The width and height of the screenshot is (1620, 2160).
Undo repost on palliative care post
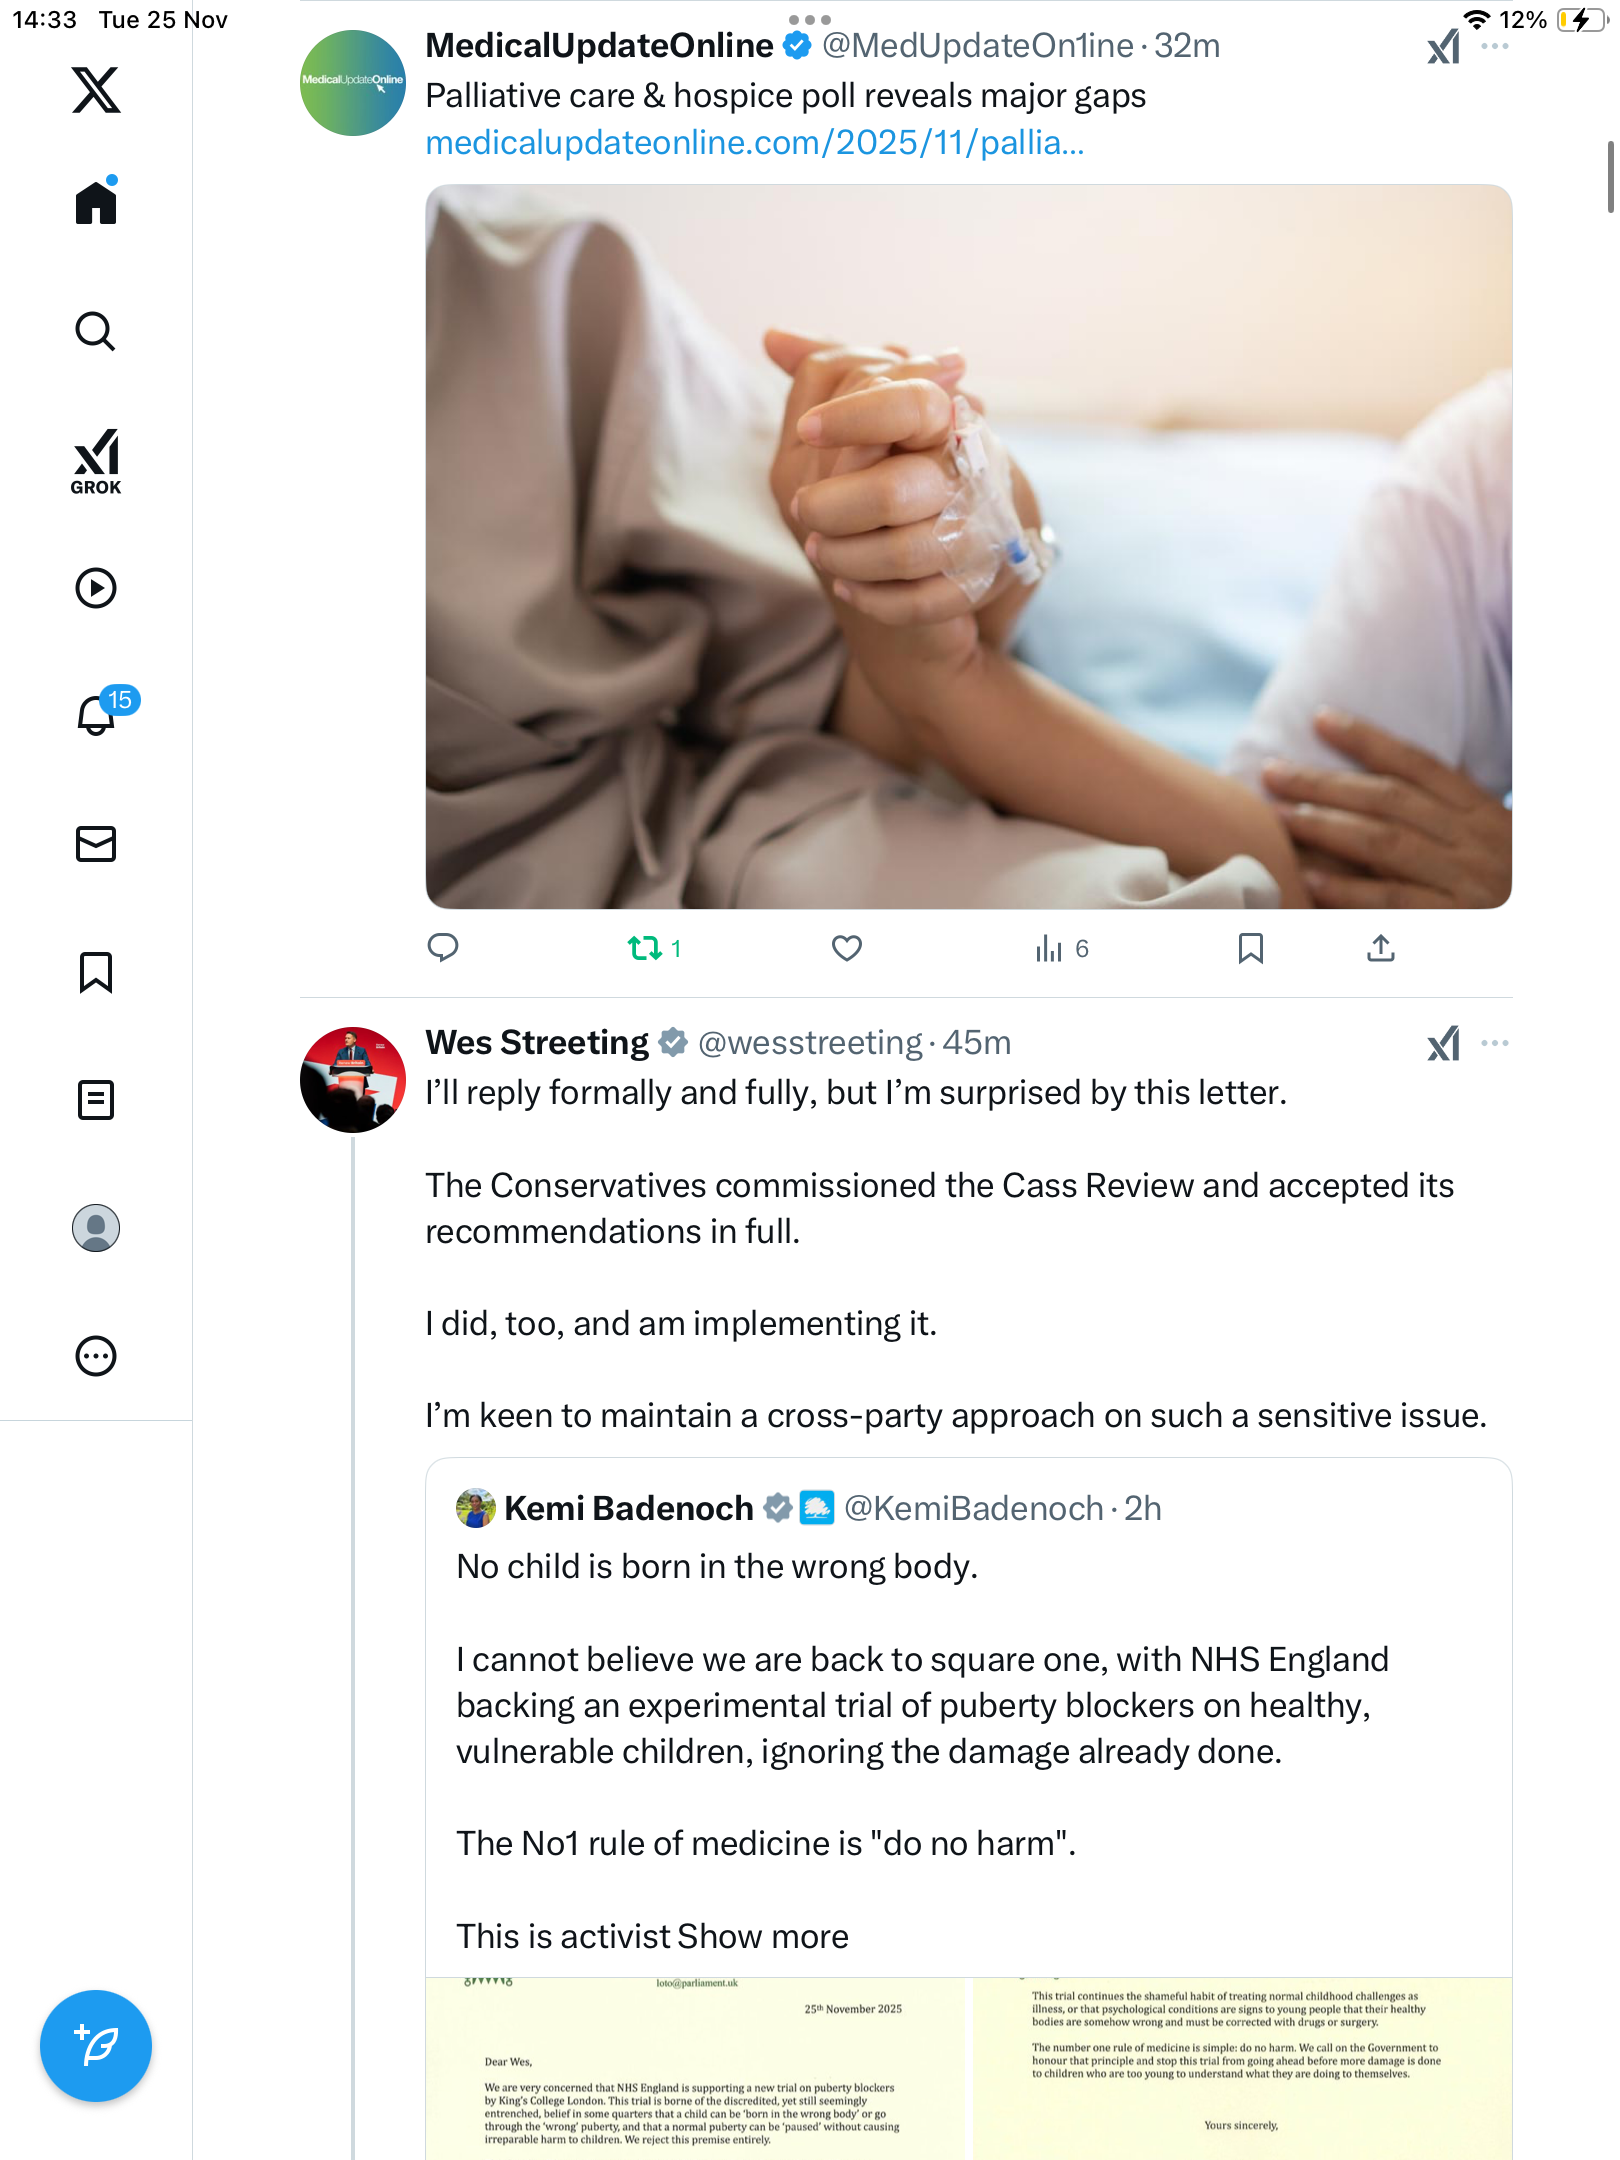[x=645, y=948]
